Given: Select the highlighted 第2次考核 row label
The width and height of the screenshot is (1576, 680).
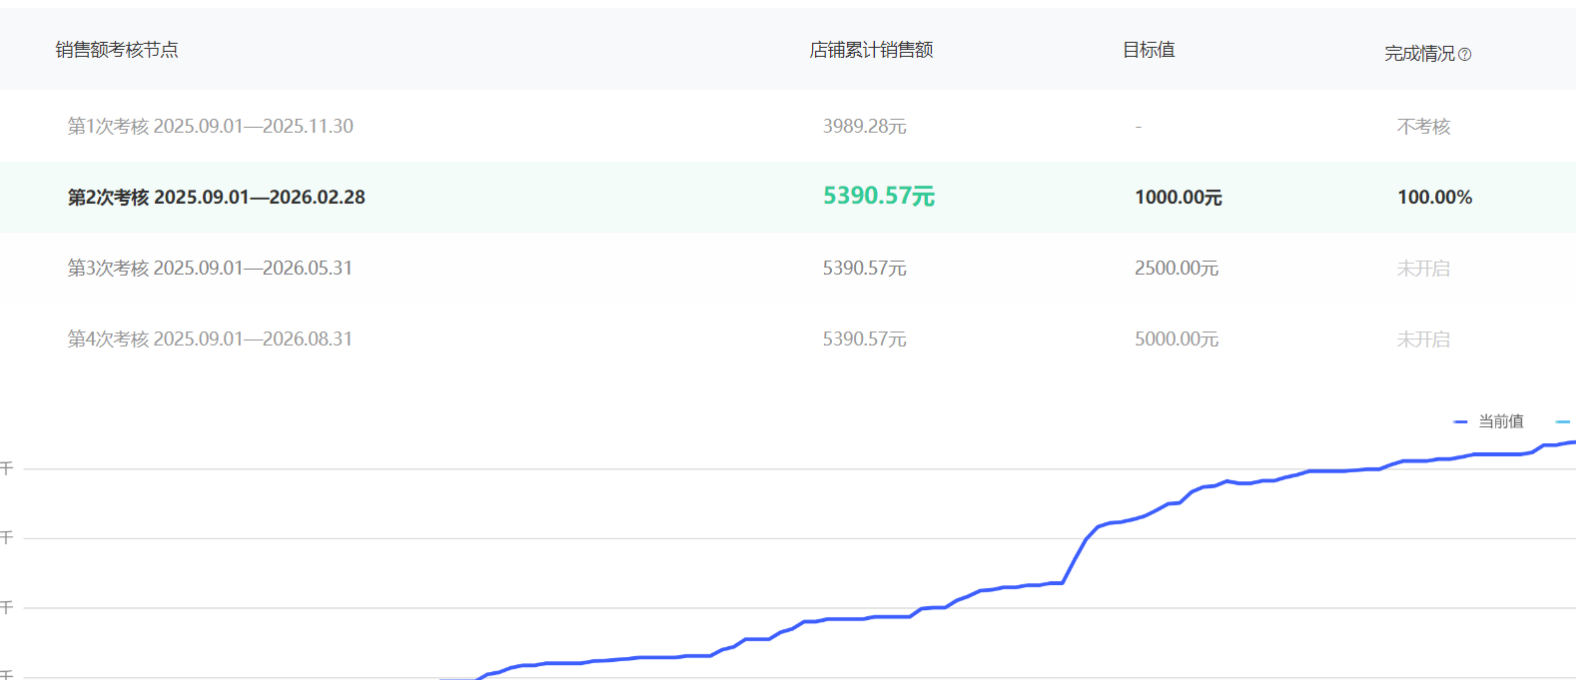Looking at the screenshot, I should (x=216, y=197).
